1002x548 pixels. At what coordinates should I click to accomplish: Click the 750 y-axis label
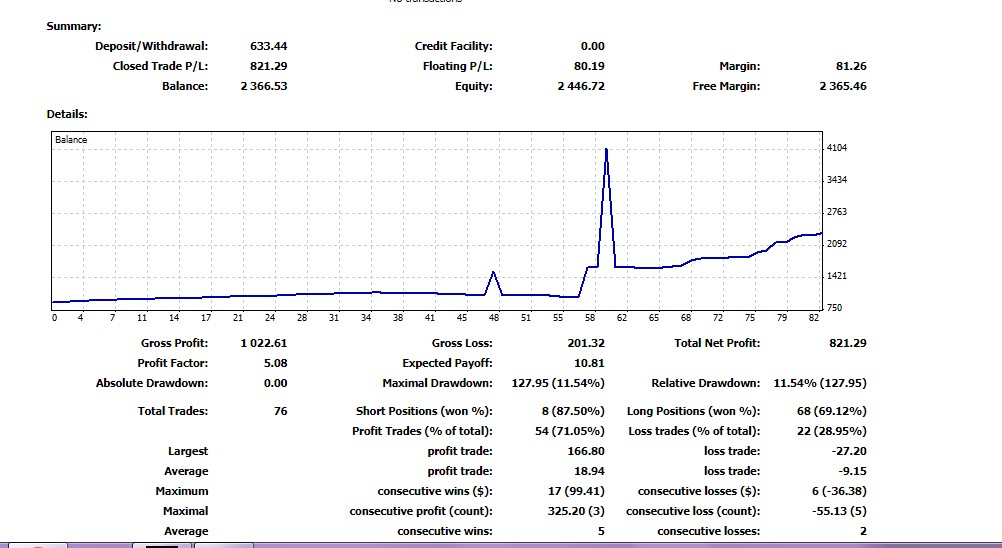[x=834, y=307]
